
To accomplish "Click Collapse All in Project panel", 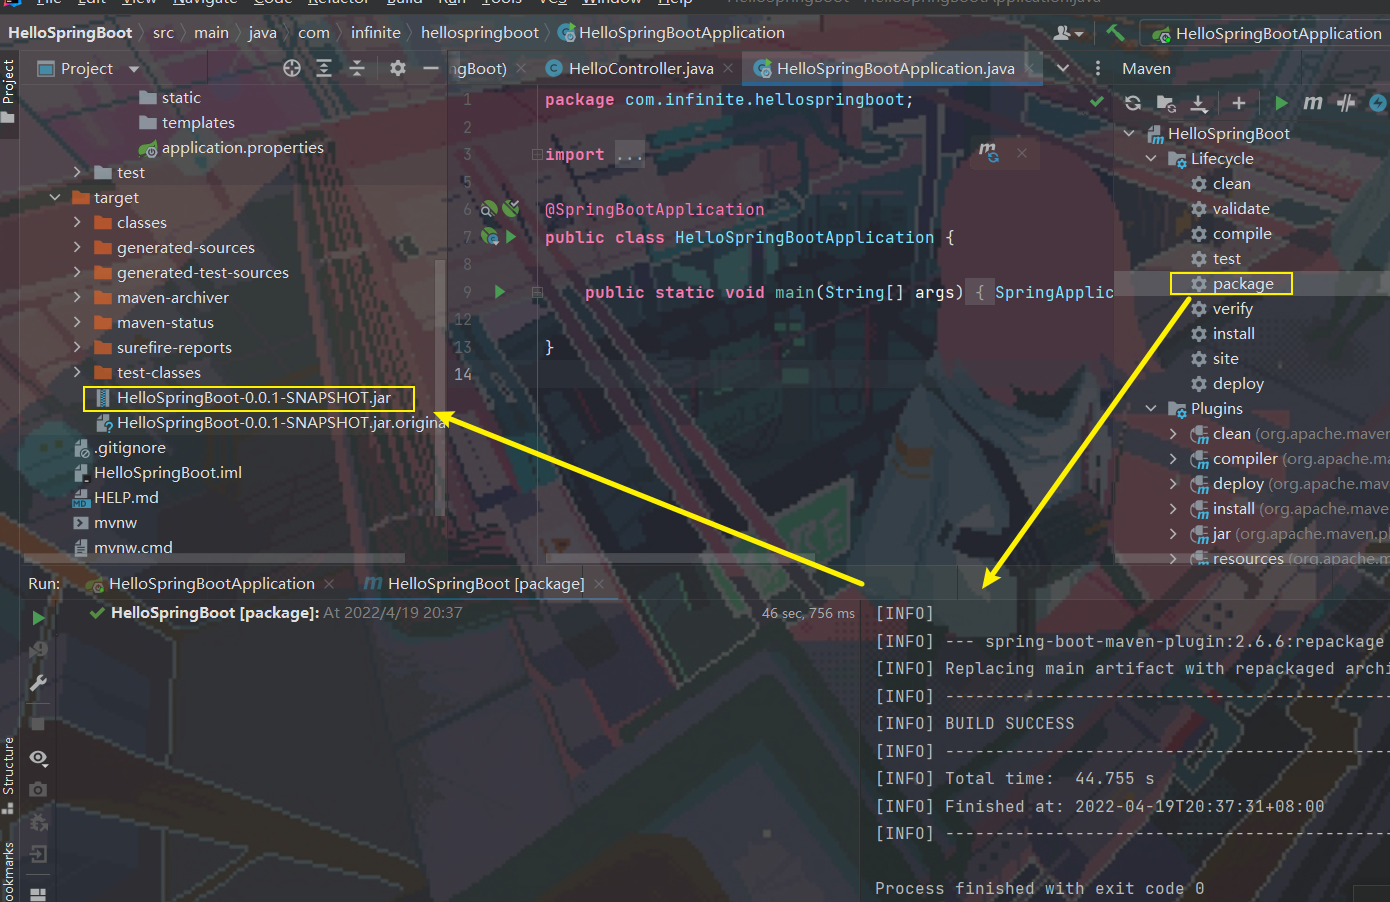I will click(x=357, y=68).
